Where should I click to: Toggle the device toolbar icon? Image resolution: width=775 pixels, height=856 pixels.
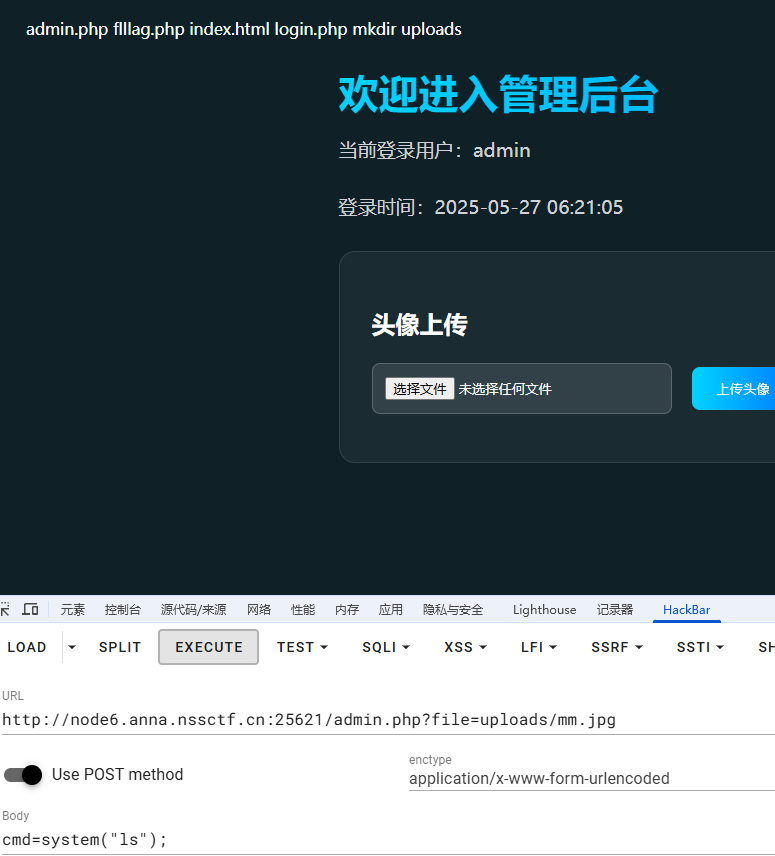pyautogui.click(x=30, y=609)
